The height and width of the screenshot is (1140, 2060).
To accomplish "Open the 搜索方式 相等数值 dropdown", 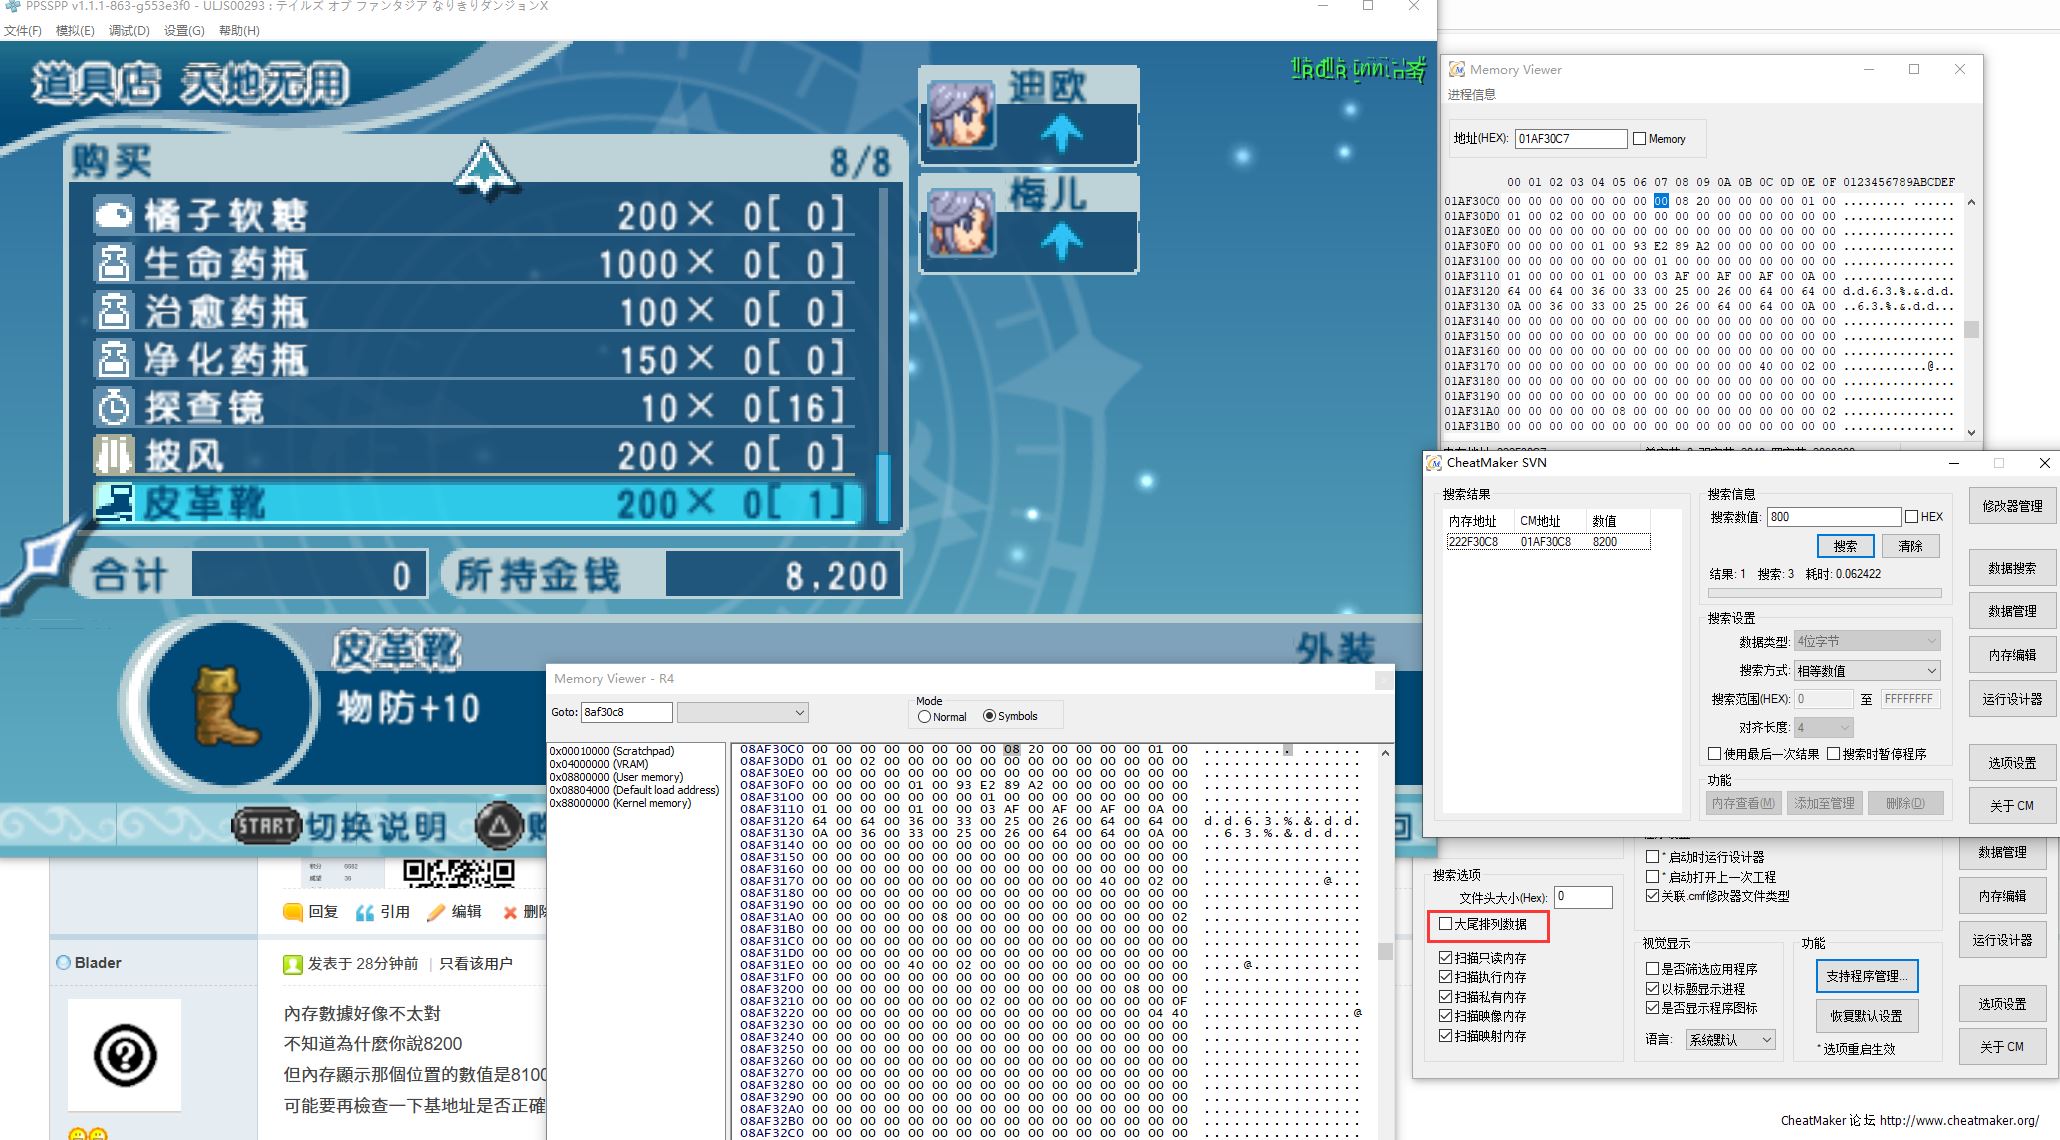I will click(x=1866, y=670).
